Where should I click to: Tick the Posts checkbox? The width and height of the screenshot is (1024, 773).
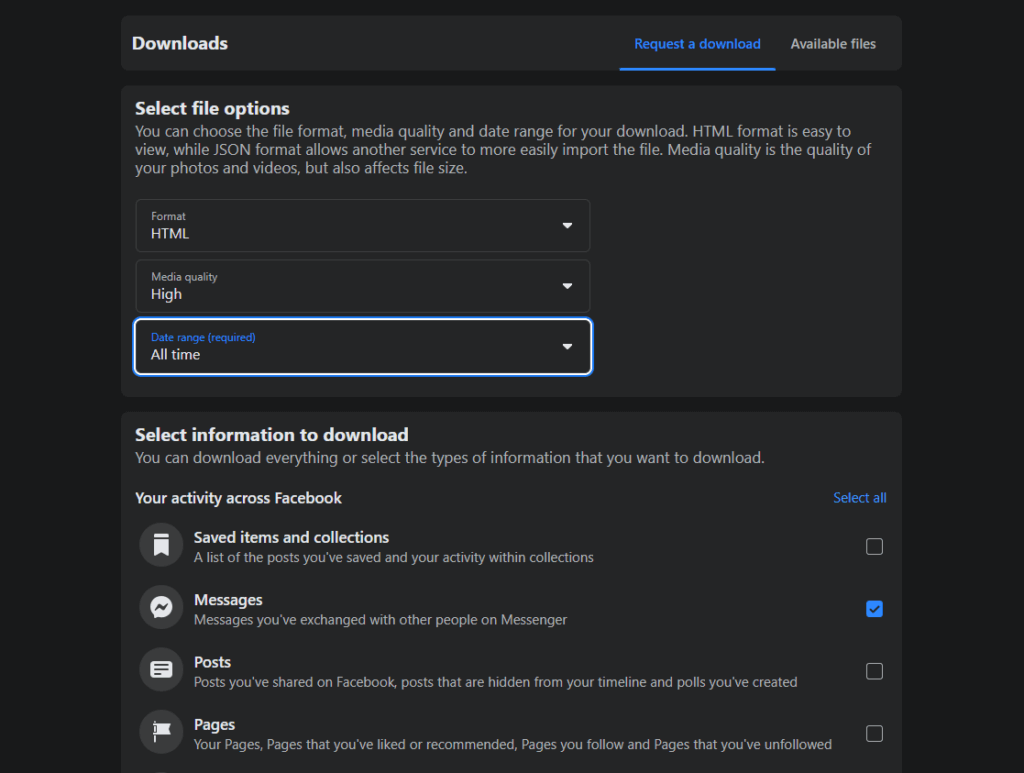pos(874,671)
